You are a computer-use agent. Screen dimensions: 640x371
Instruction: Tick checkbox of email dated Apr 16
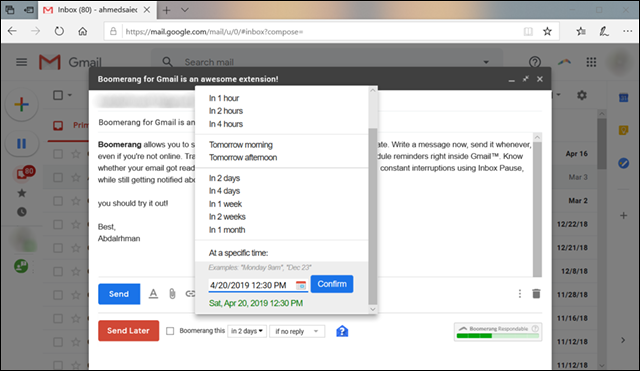click(58, 154)
